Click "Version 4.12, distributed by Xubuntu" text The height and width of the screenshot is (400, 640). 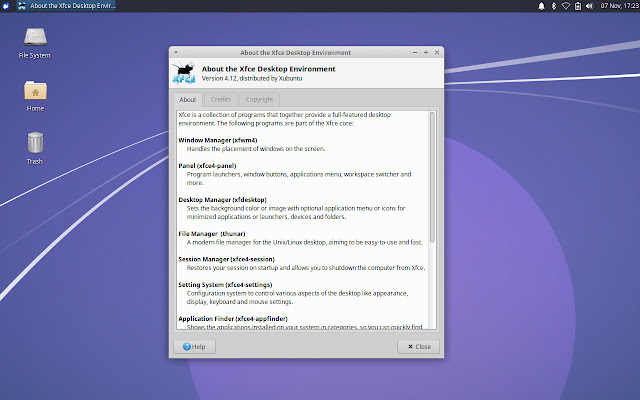tap(252, 78)
